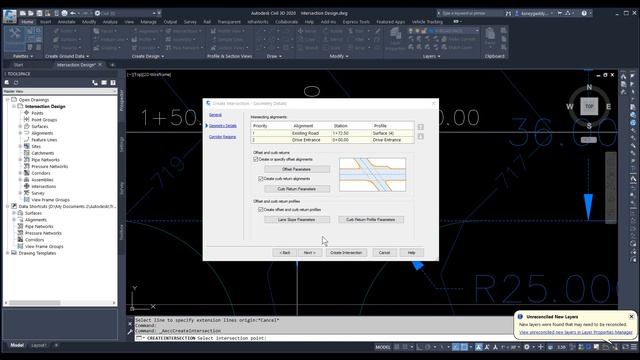Open the Vehicle Tracking ribbon tab
Screen dimensions: 640x360
coord(427,22)
